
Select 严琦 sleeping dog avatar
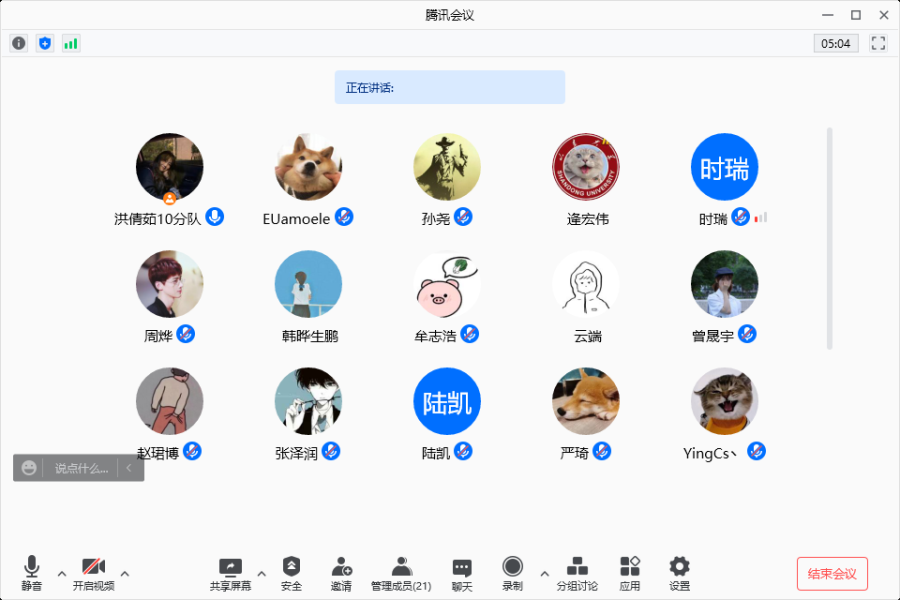(585, 401)
